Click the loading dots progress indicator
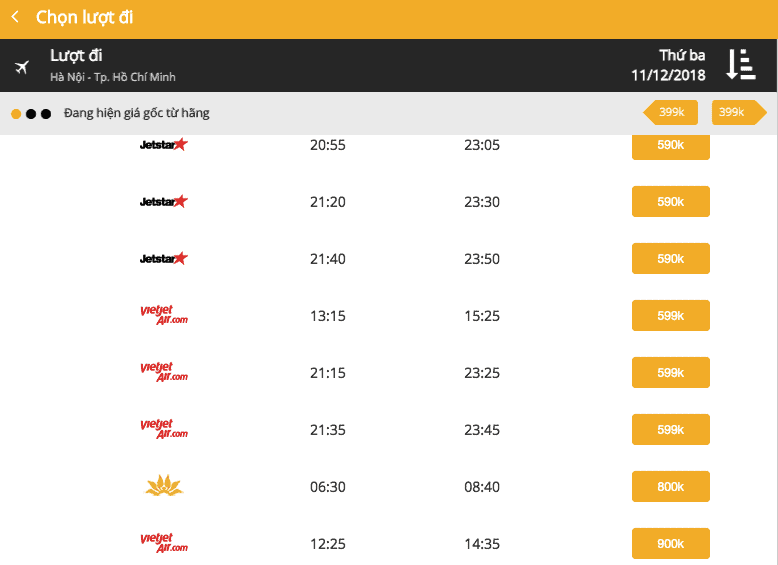The image size is (778, 565). click(x=31, y=114)
